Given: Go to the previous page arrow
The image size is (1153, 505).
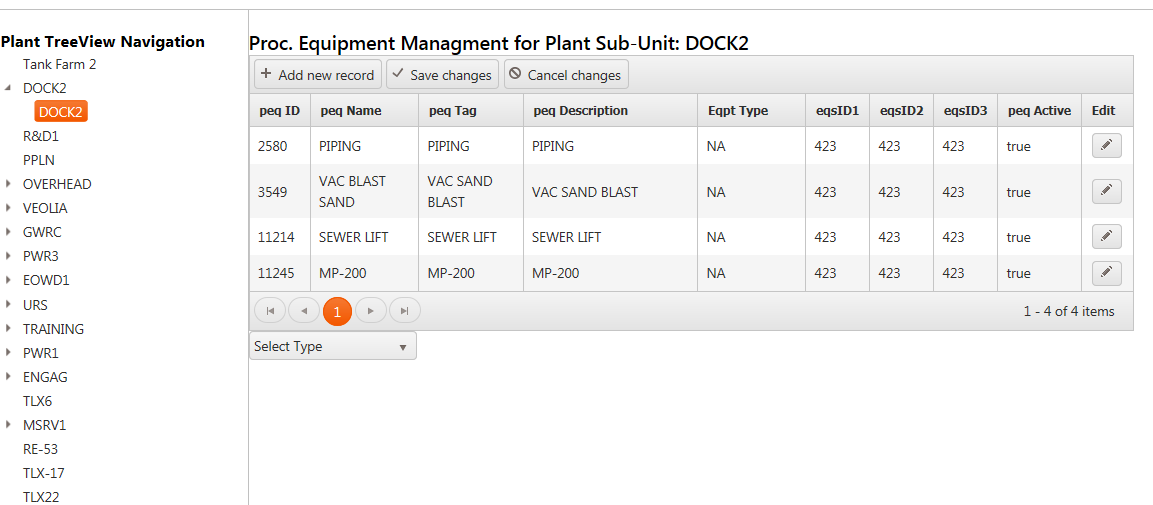Looking at the screenshot, I should (x=304, y=311).
